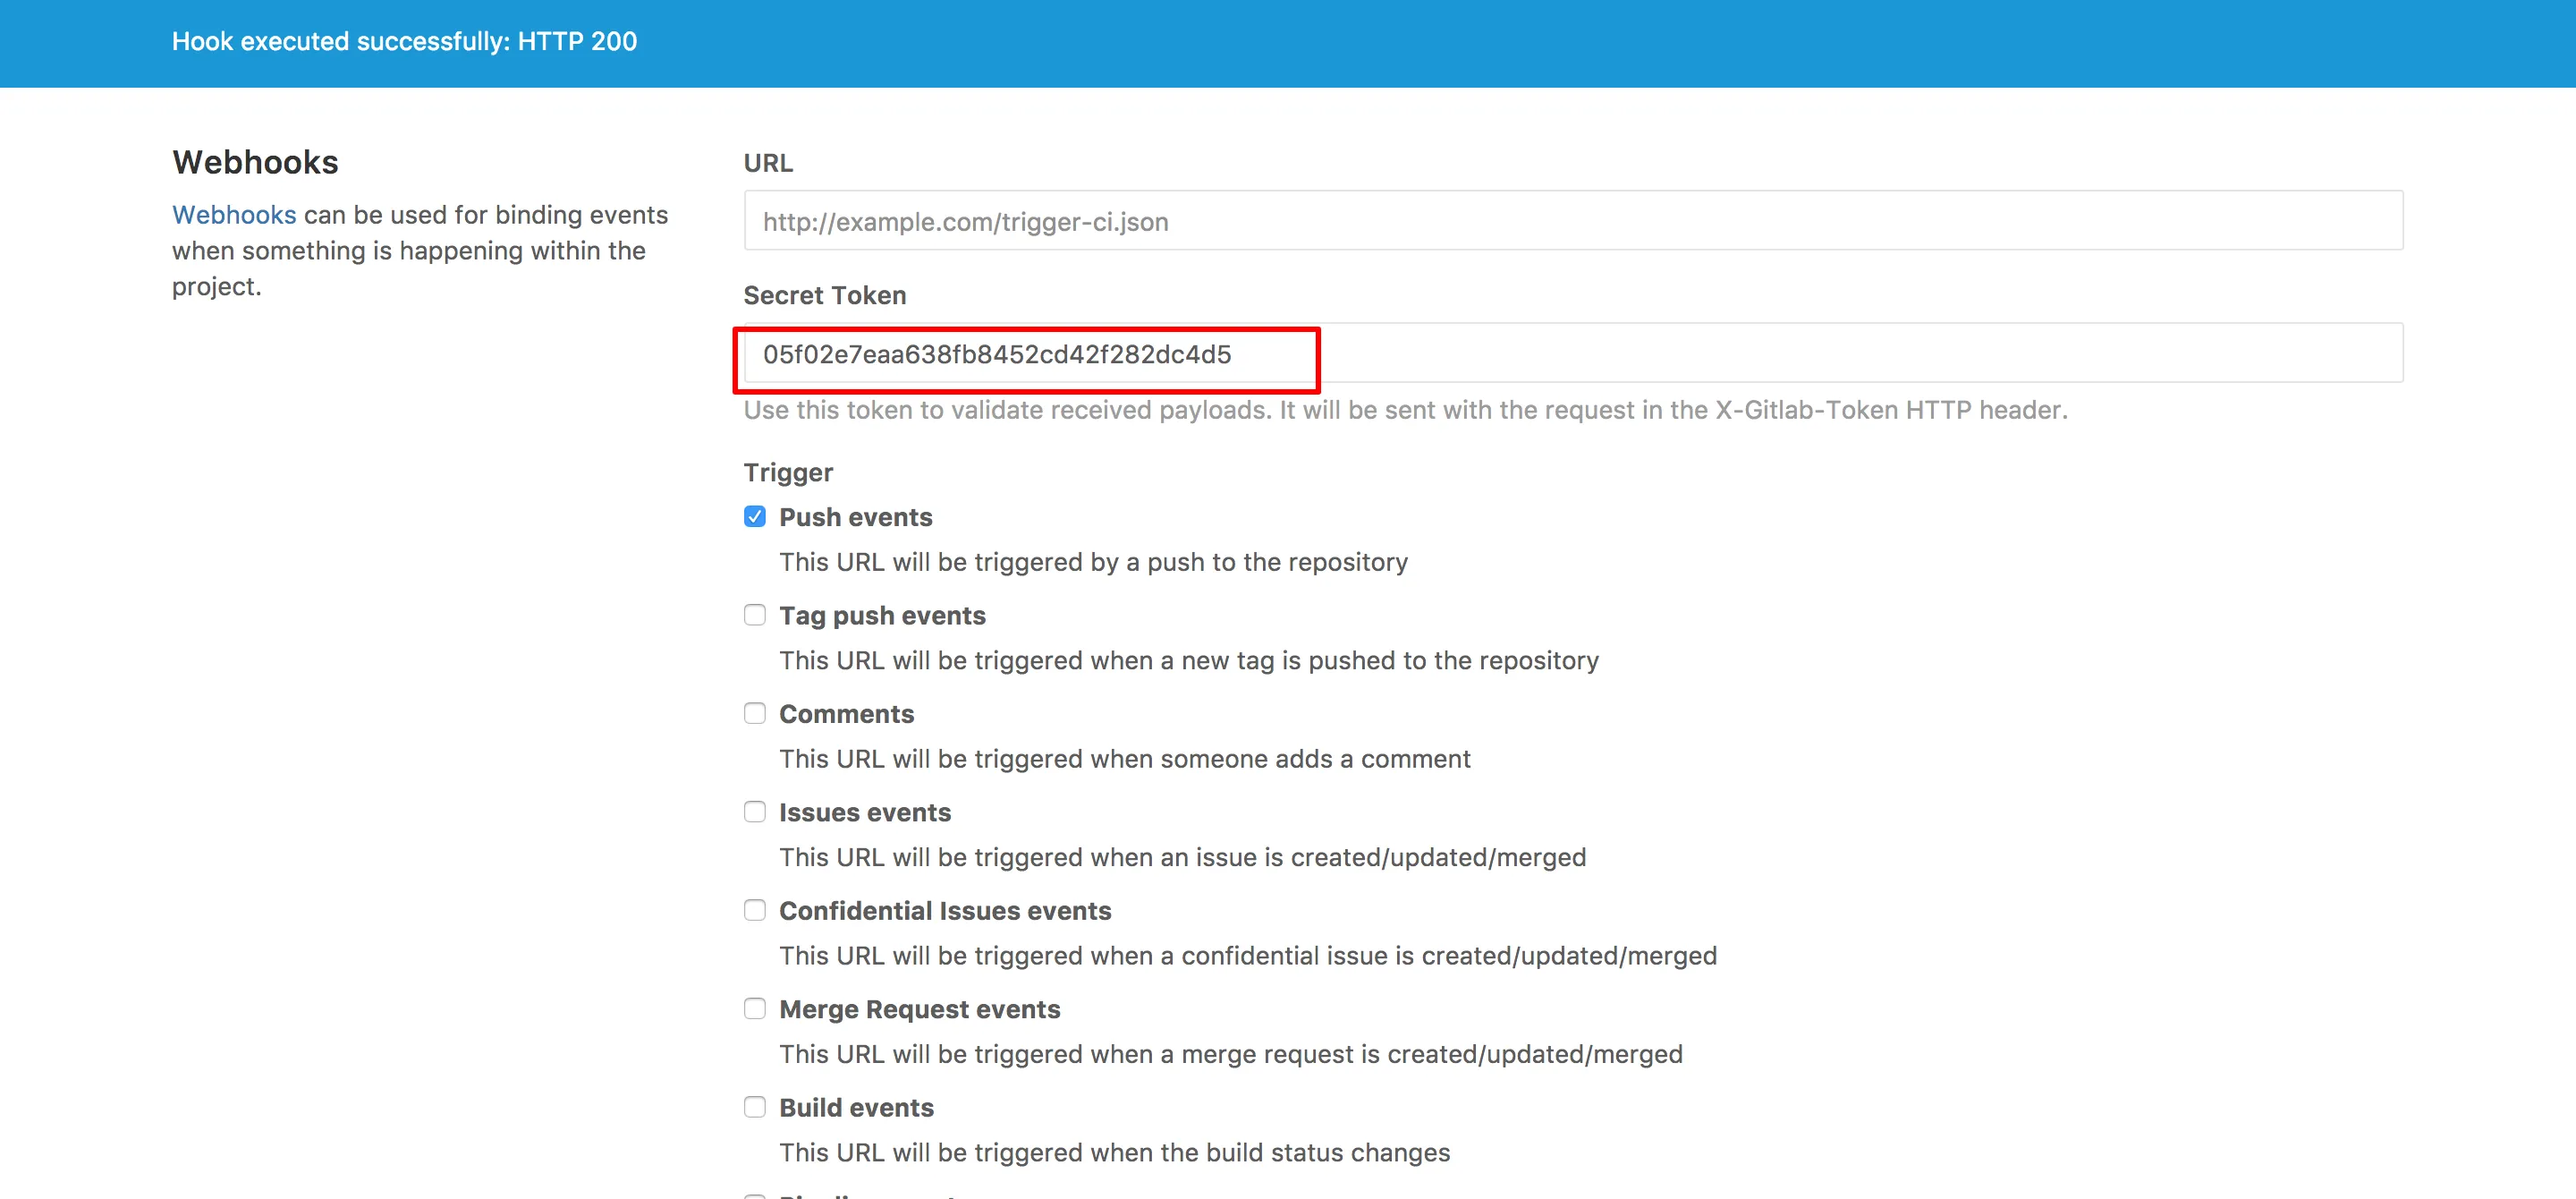This screenshot has width=2576, height=1199.
Task: Click the "Tag push events" label text
Action: [x=882, y=616]
